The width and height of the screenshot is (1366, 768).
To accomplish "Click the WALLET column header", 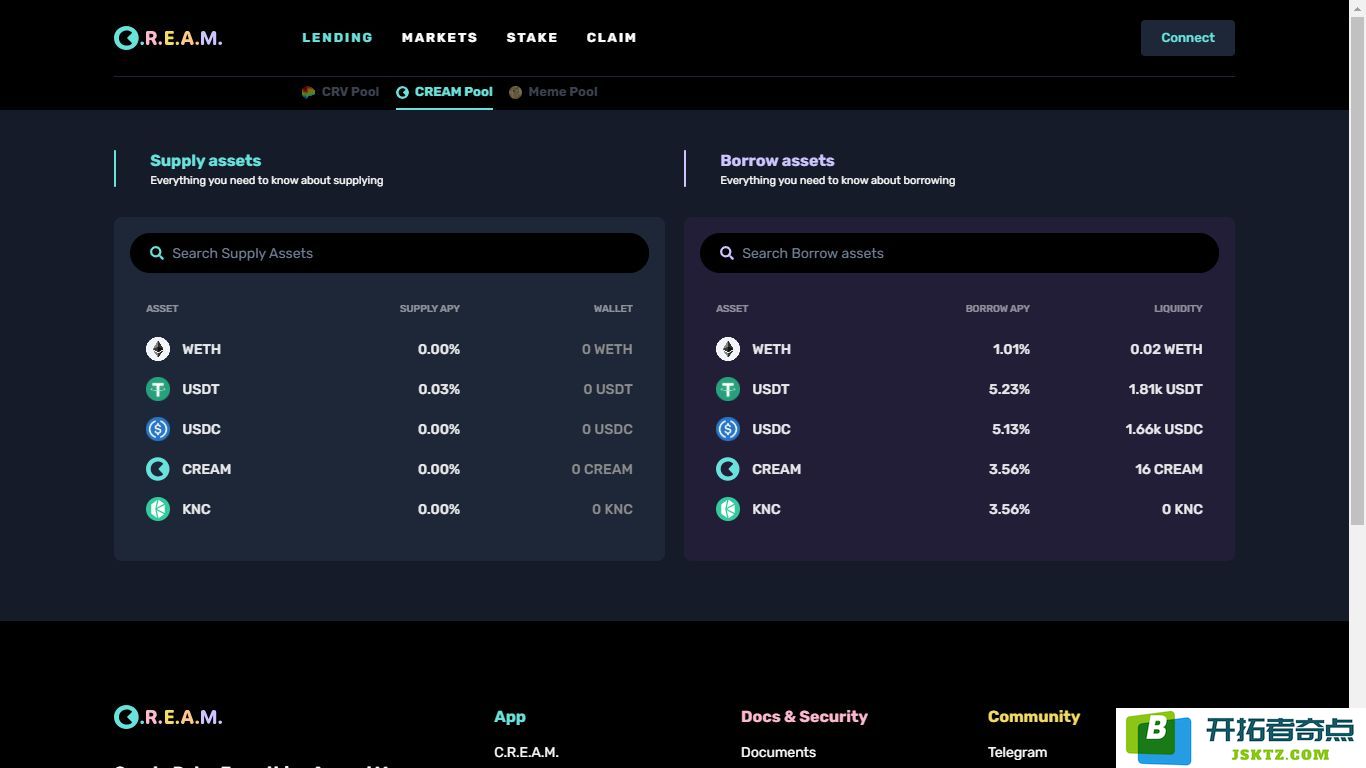I will (x=613, y=308).
